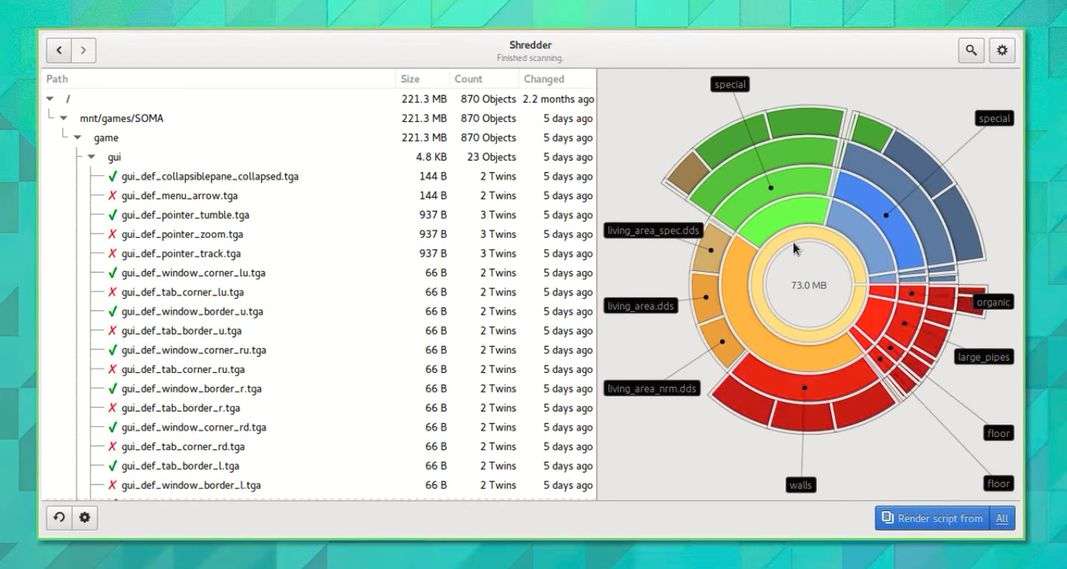Viewport: 1067px width, 569px height.
Task: Toggle red X on gui_def_tab_corner_lu.tga
Action: [x=113, y=292]
